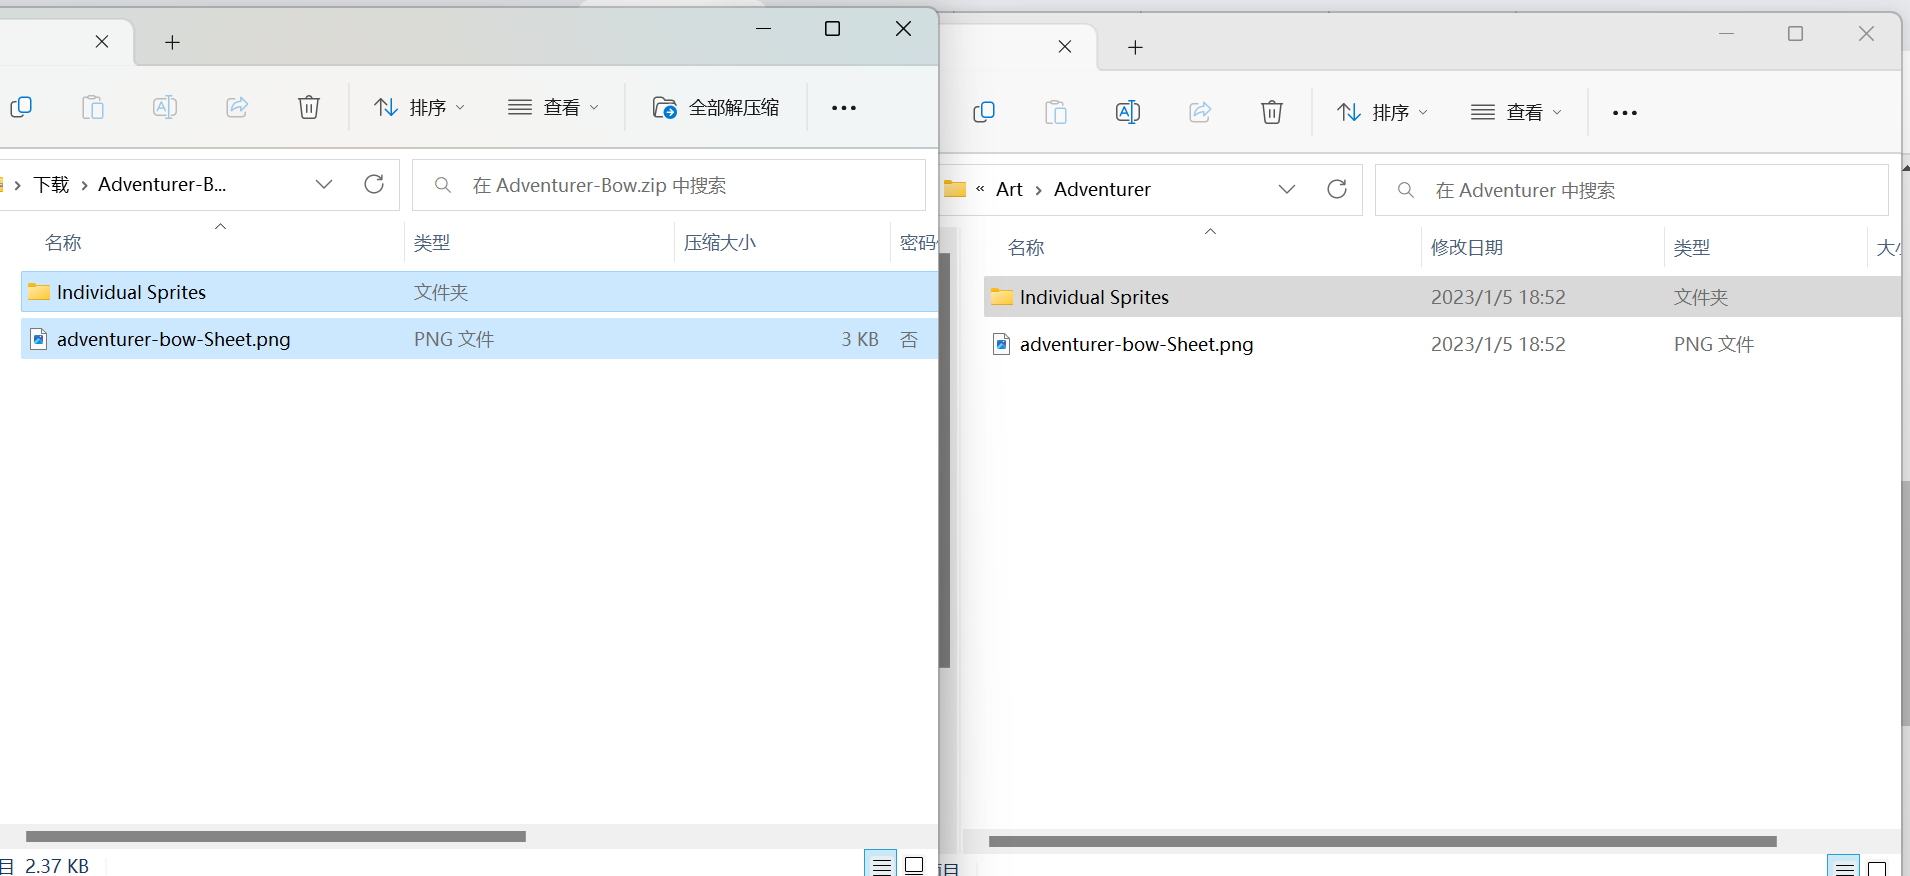Click the rename icon in the Adventurer window
Viewport: 1910px width, 876px height.
click(1128, 112)
